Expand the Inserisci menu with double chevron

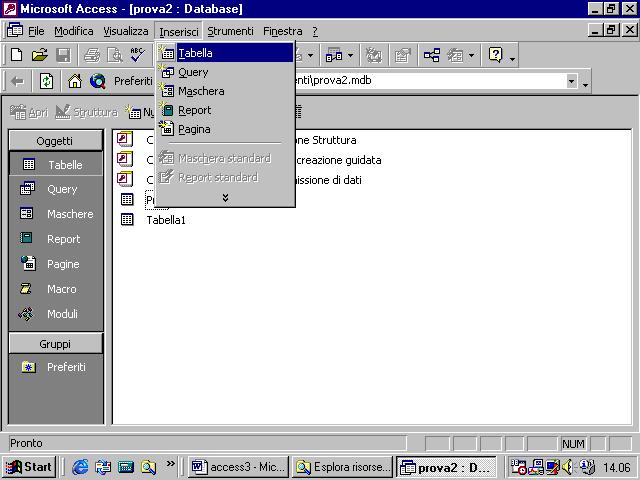tap(225, 198)
